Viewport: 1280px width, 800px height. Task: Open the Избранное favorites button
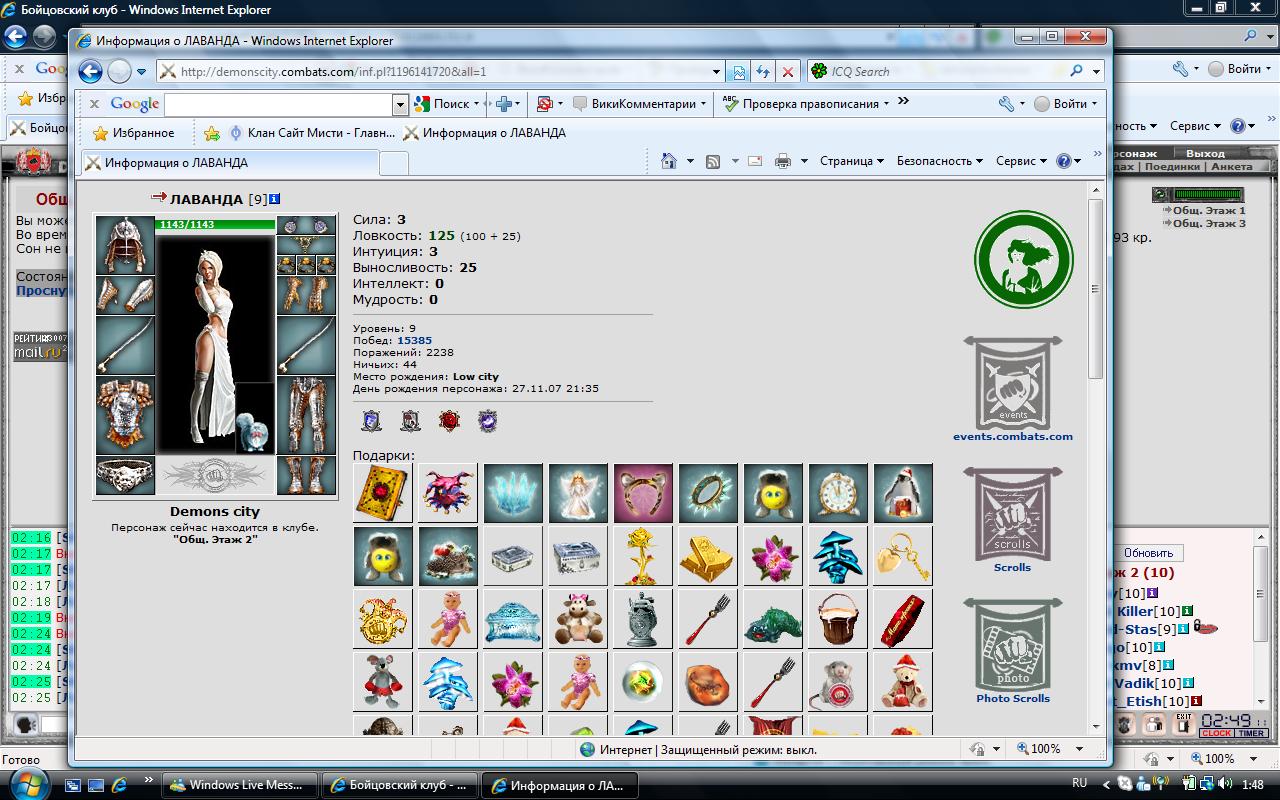[x=133, y=133]
